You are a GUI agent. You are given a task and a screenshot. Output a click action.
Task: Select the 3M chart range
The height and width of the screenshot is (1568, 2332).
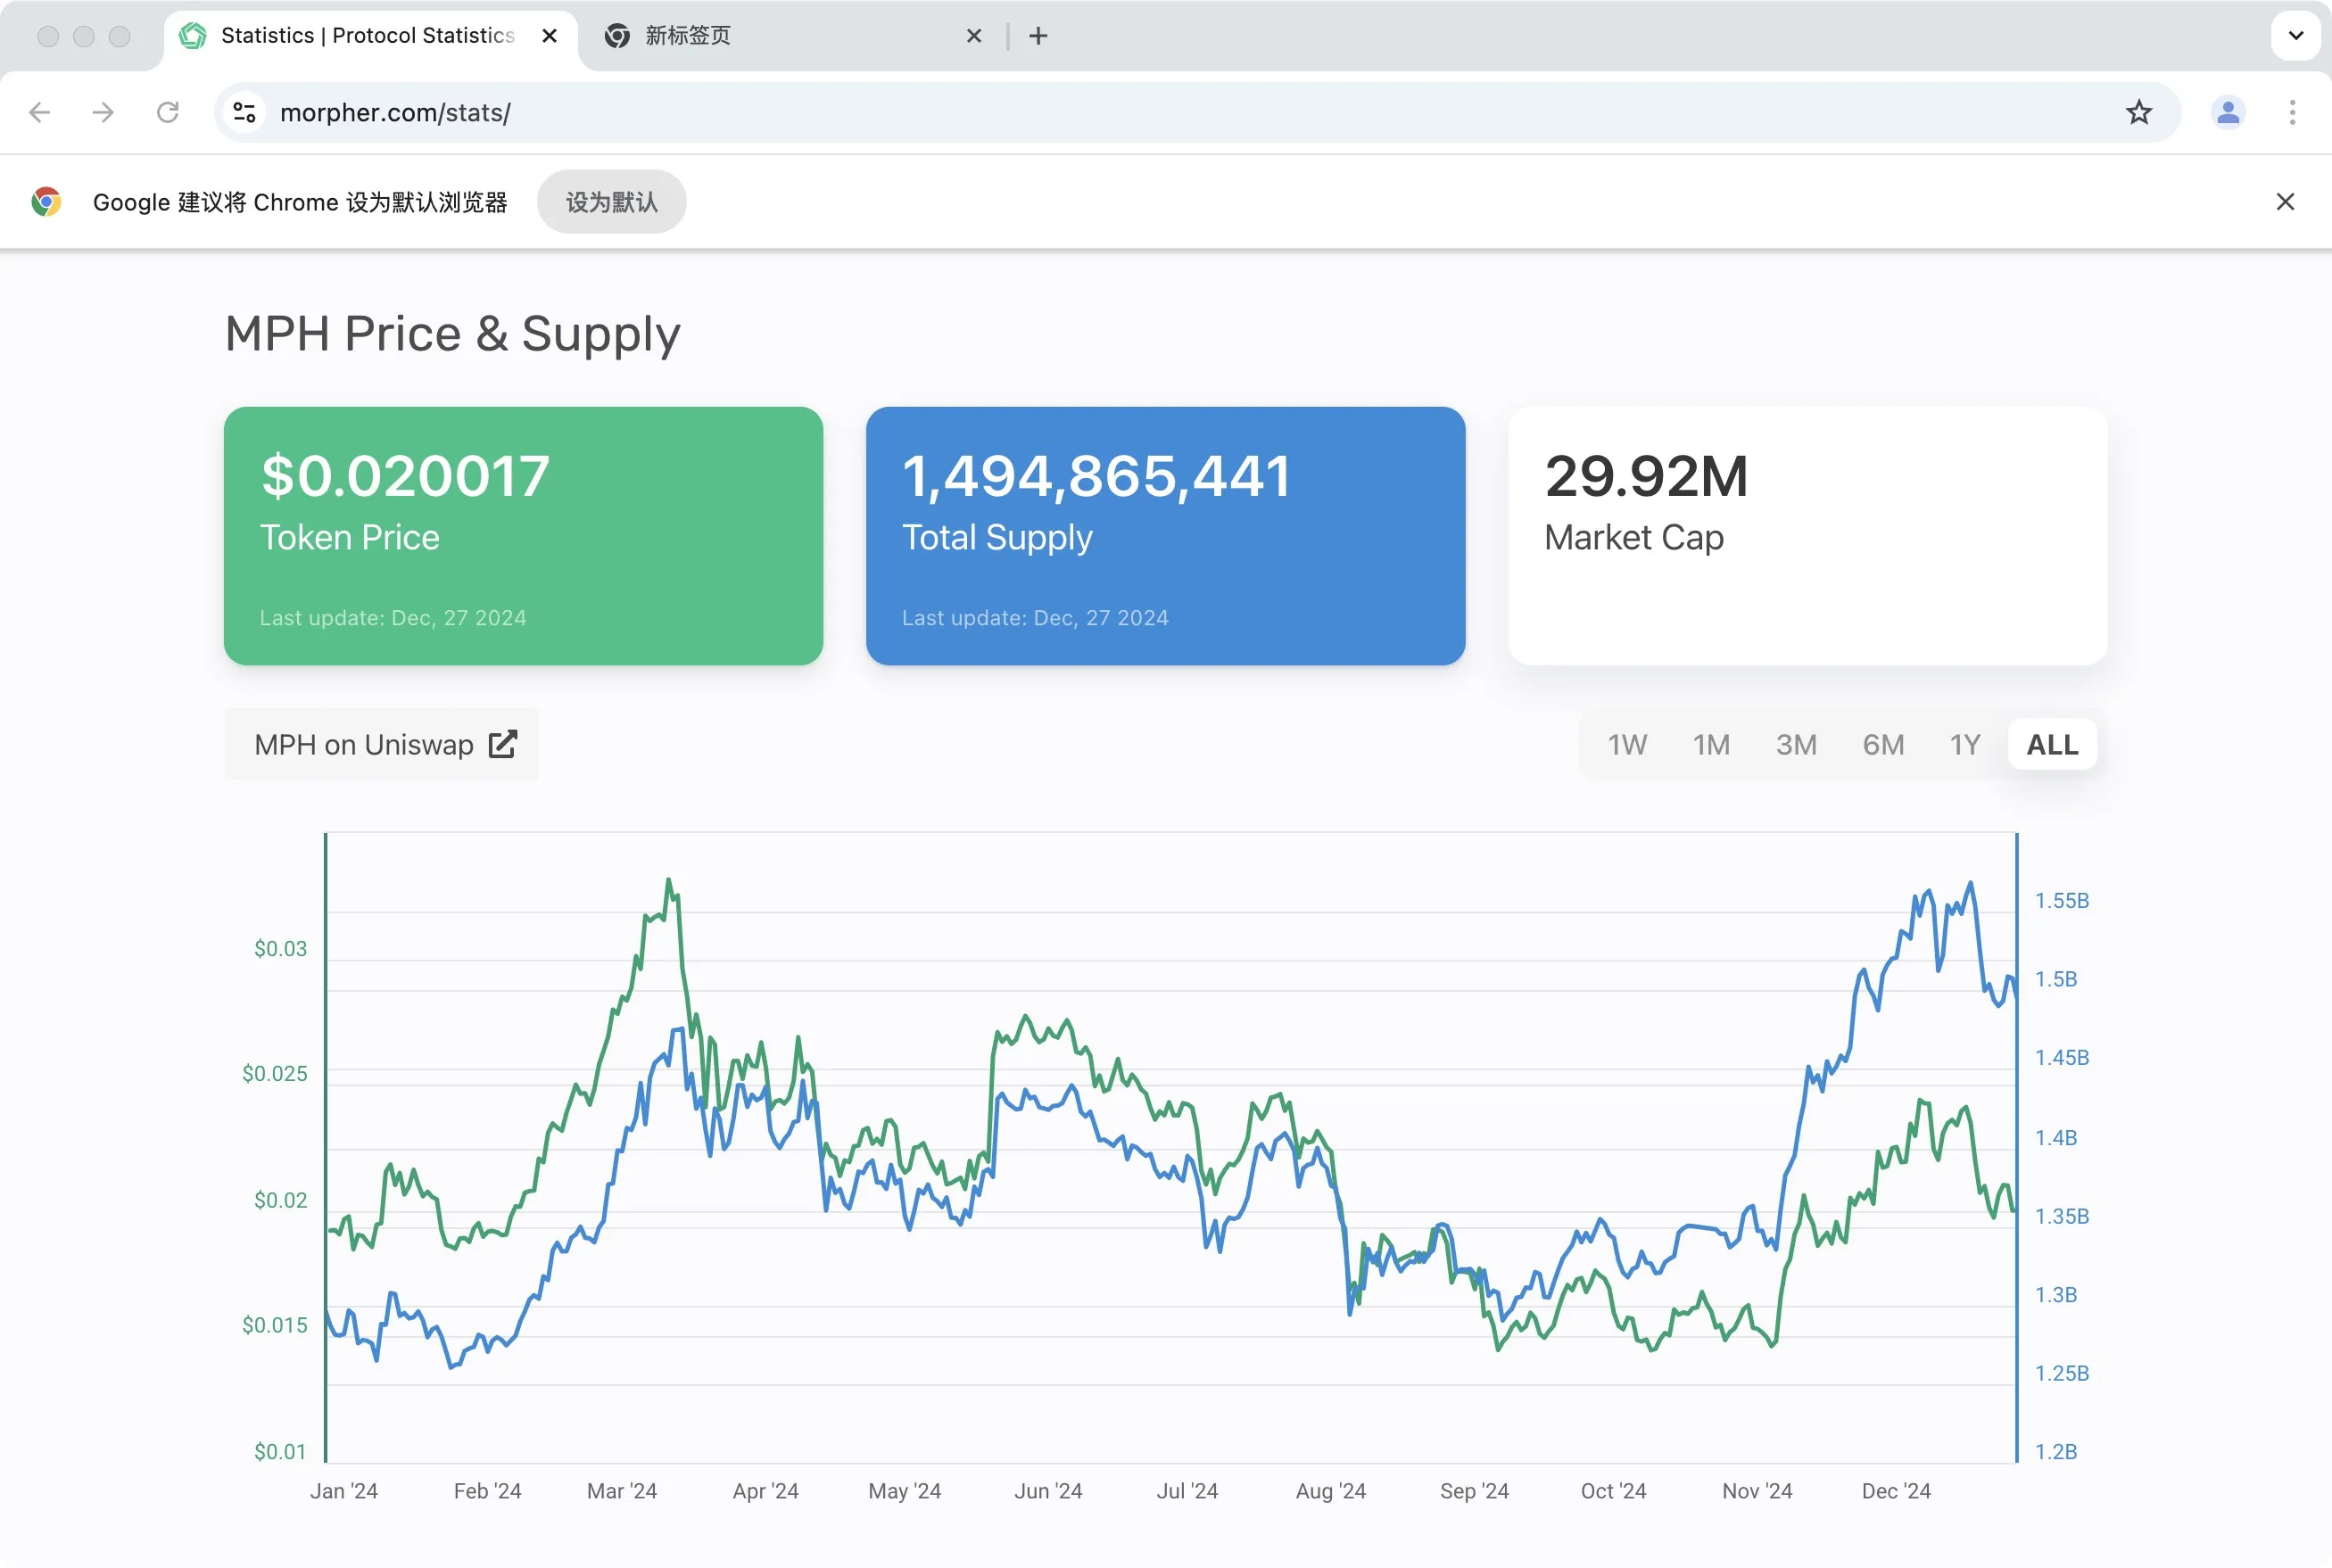pos(1796,745)
